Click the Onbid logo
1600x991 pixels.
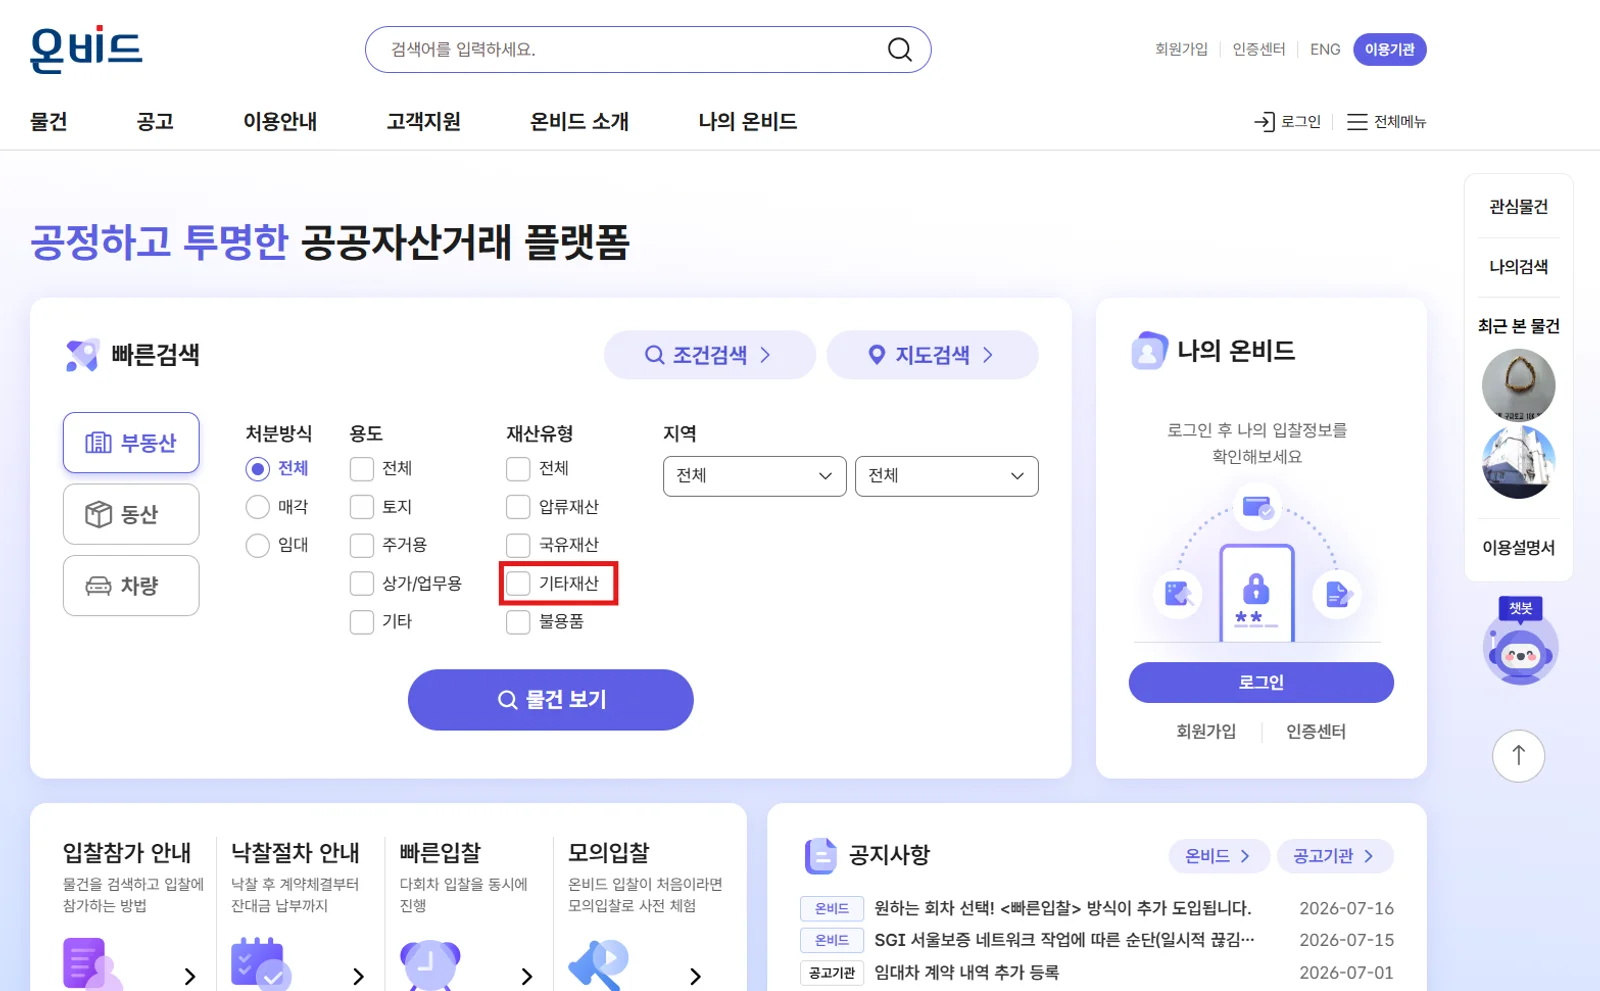click(86, 49)
